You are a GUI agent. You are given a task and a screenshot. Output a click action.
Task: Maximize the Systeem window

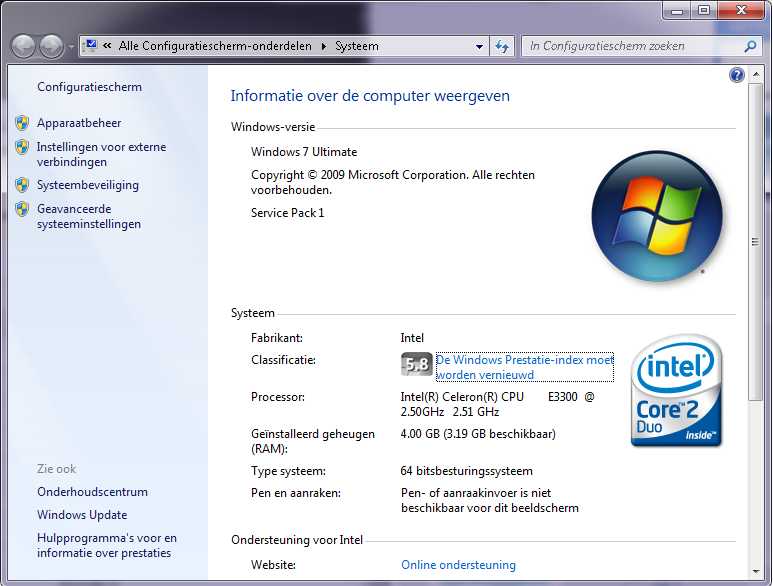tap(703, 10)
